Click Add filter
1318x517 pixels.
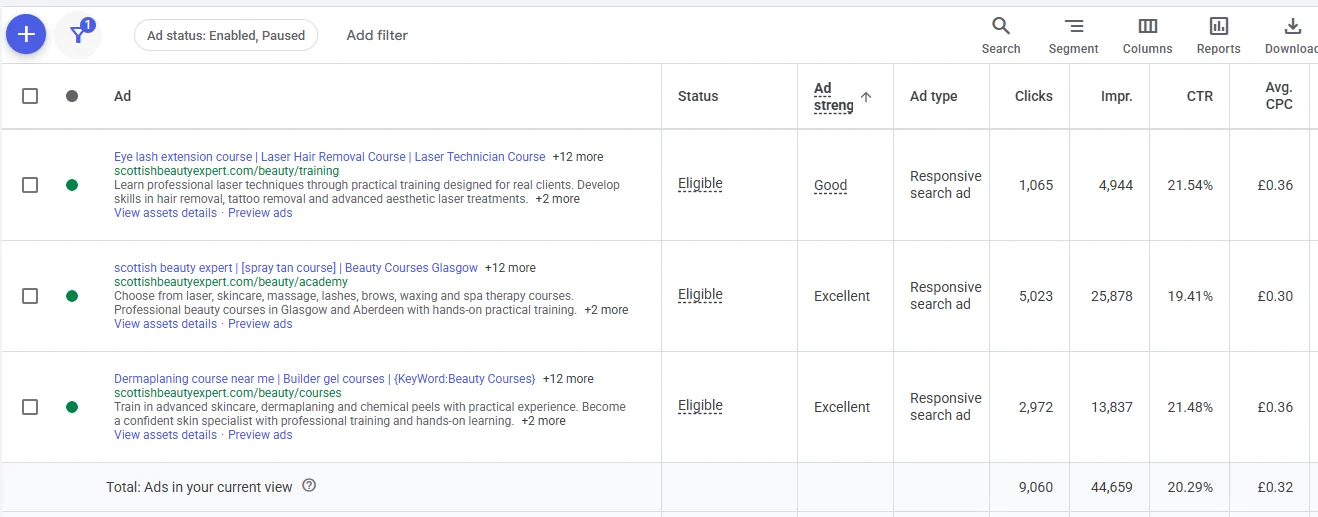pyautogui.click(x=377, y=35)
